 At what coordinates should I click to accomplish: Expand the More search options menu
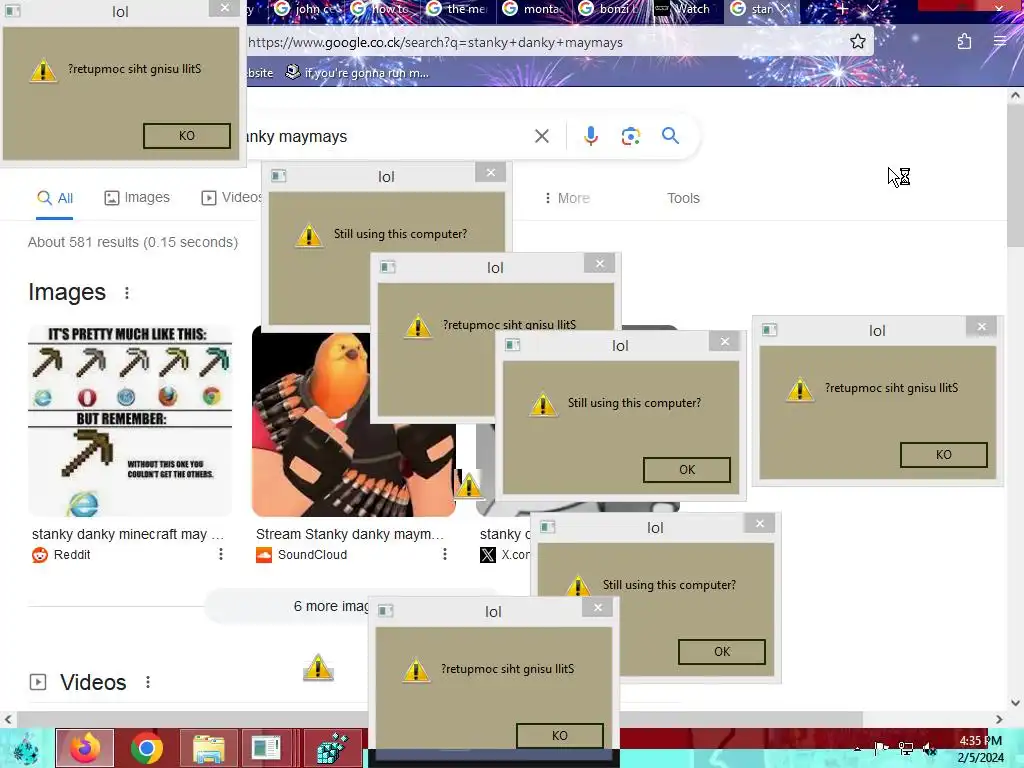coord(567,198)
